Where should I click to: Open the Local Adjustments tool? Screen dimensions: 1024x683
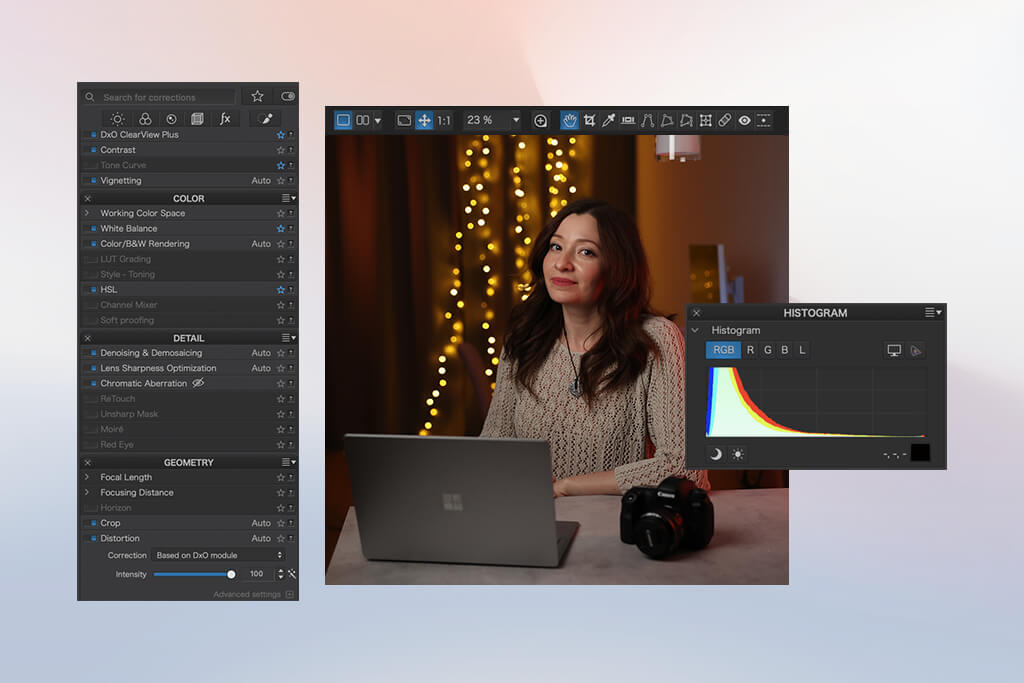click(x=763, y=120)
